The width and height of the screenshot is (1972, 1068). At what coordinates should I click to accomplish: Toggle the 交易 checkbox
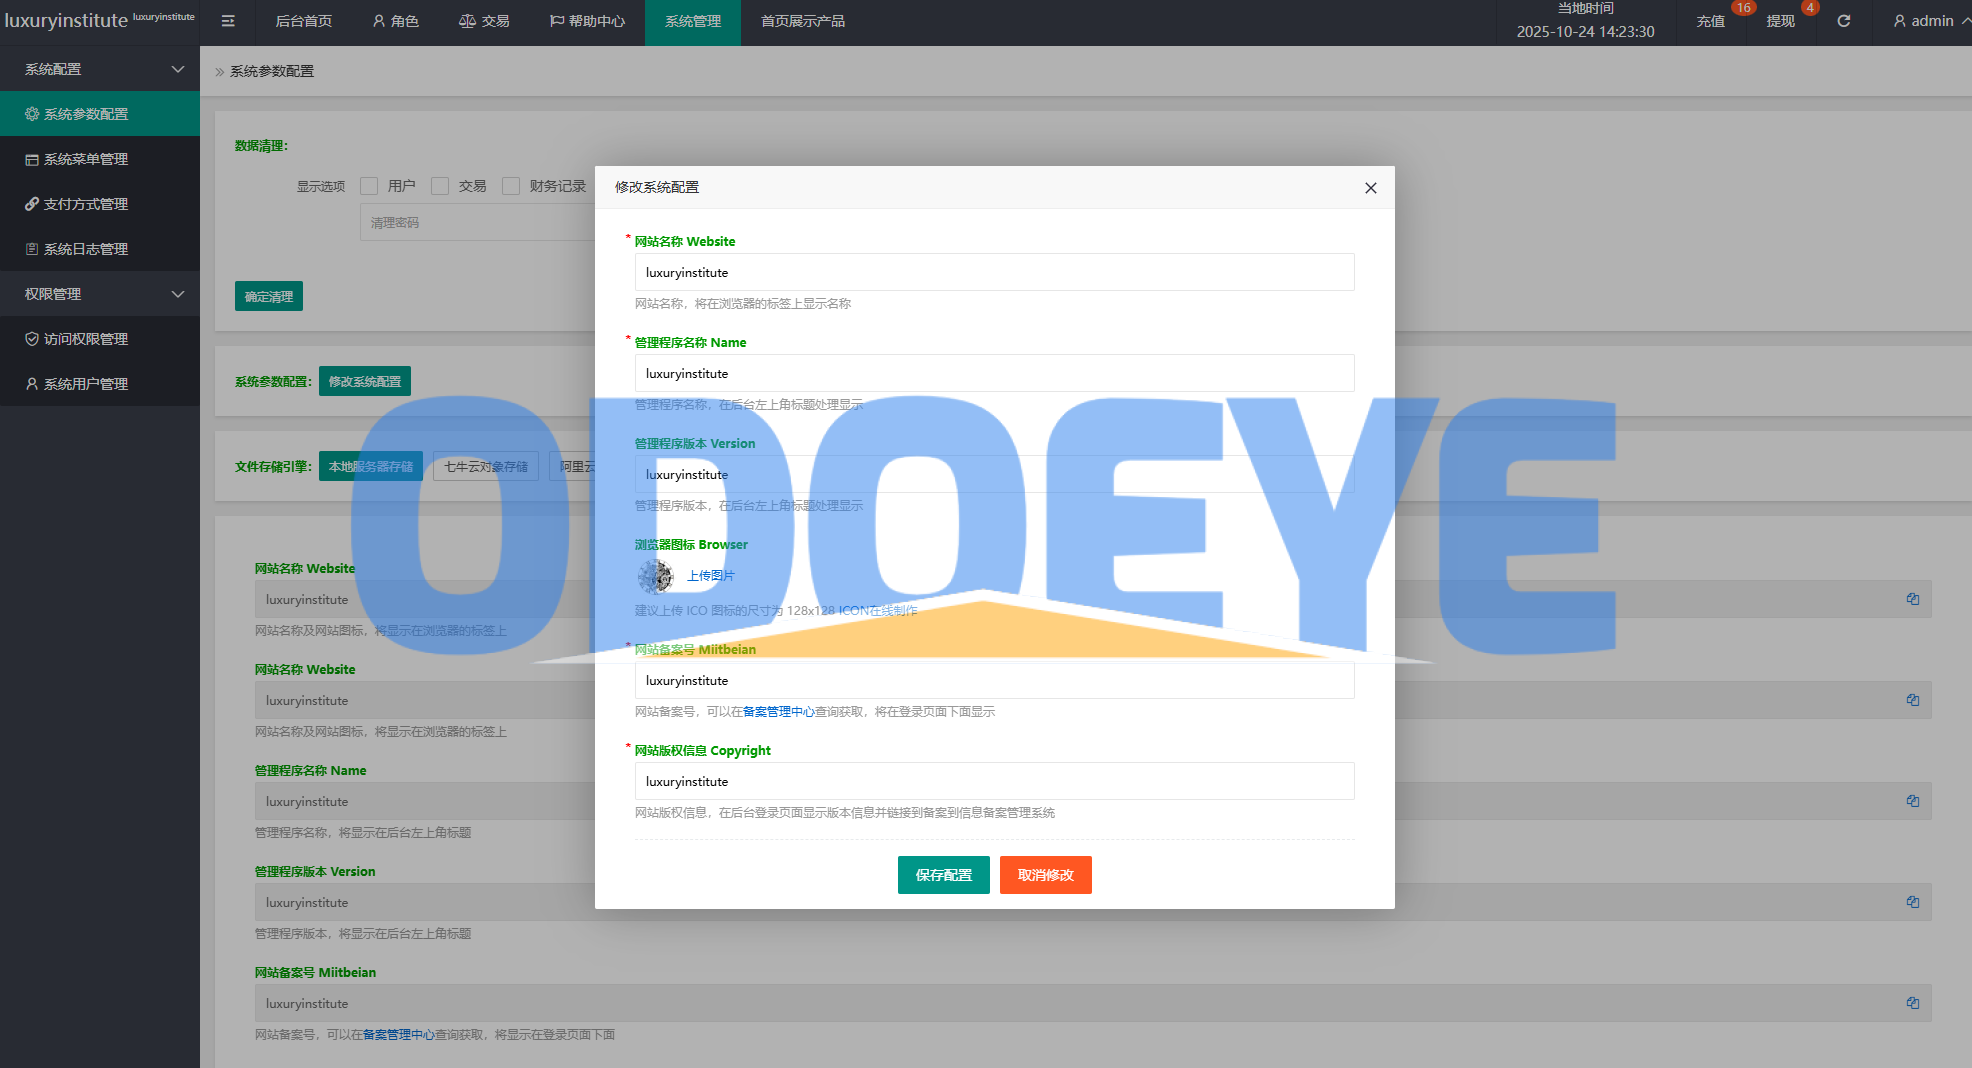click(440, 186)
